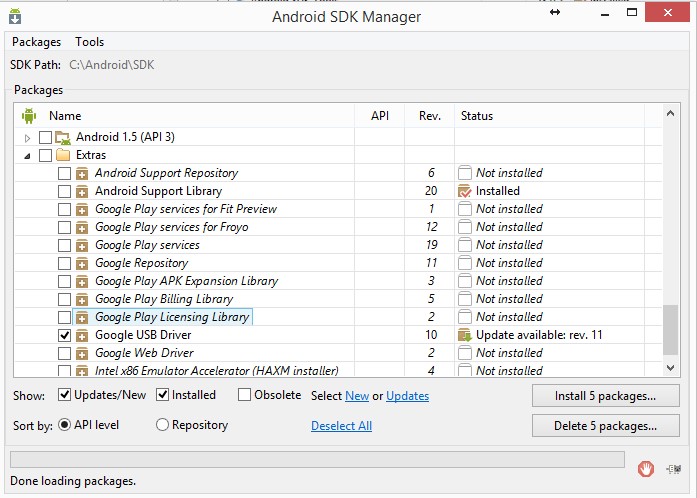
Task: Click the package icon for Google Play Licensing Library
Action: click(82, 317)
